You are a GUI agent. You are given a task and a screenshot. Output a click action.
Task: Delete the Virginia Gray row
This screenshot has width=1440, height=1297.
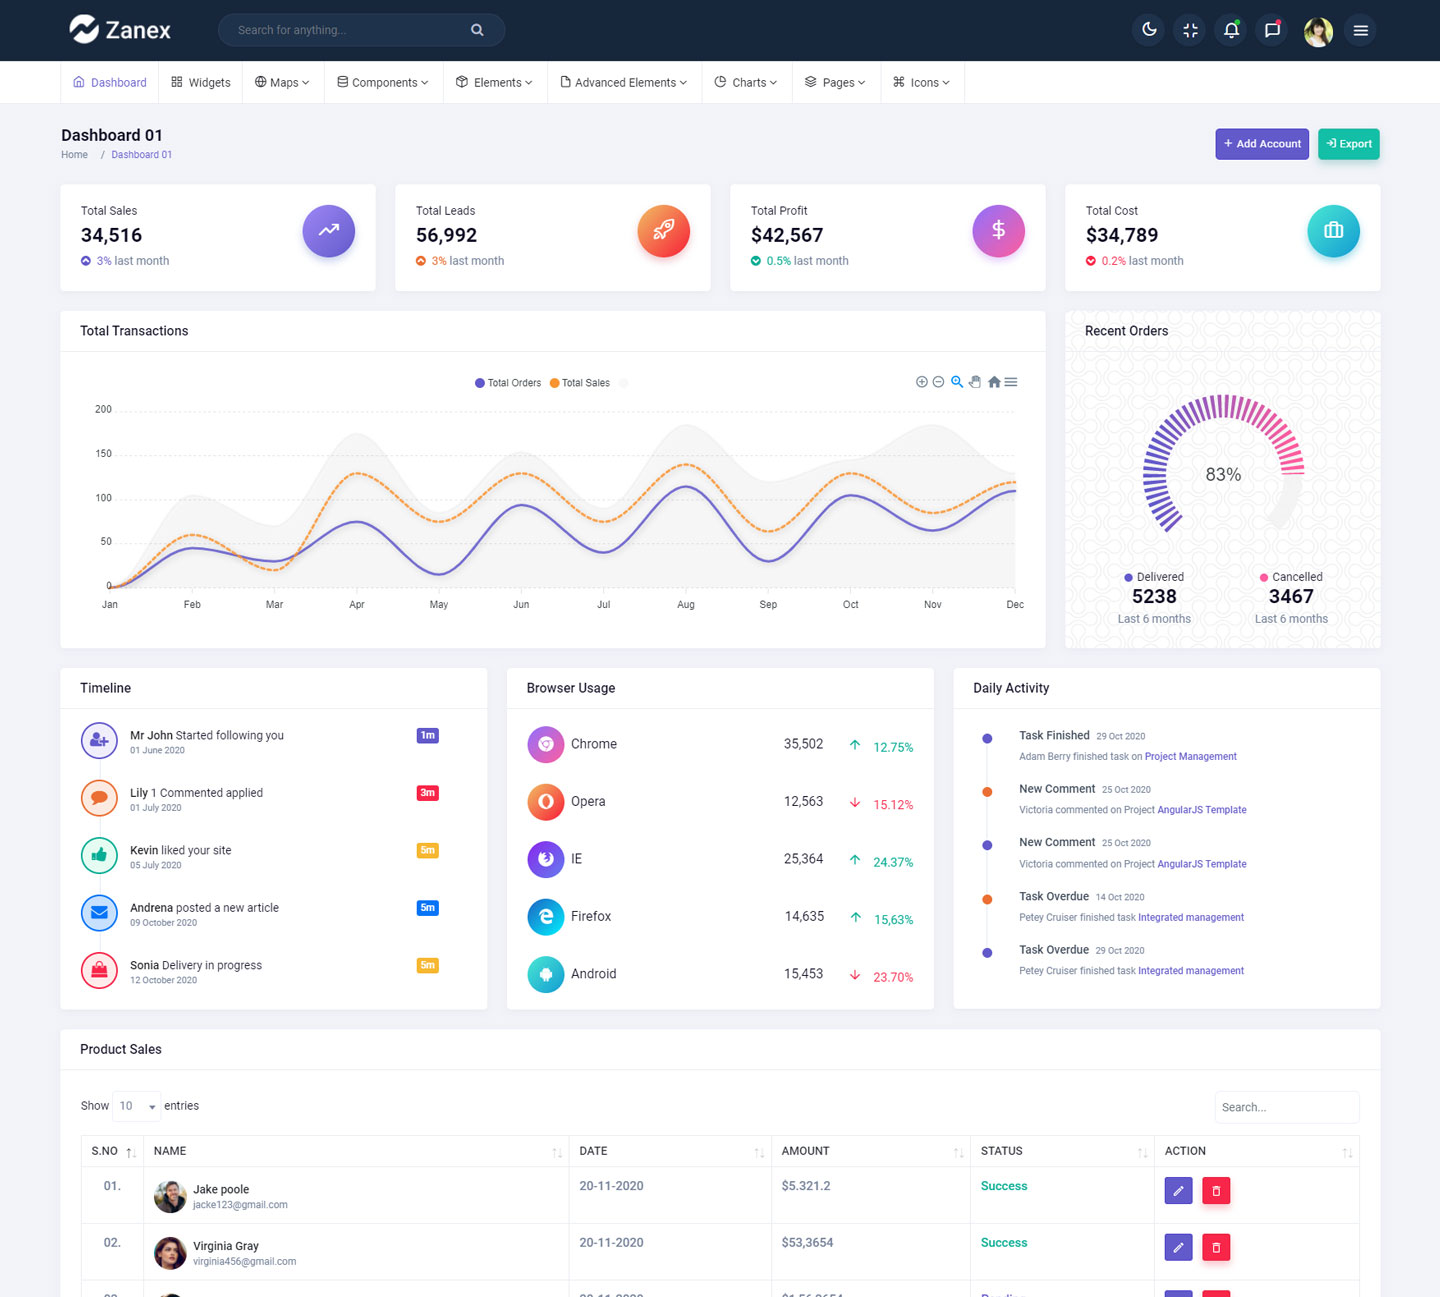point(1215,1247)
